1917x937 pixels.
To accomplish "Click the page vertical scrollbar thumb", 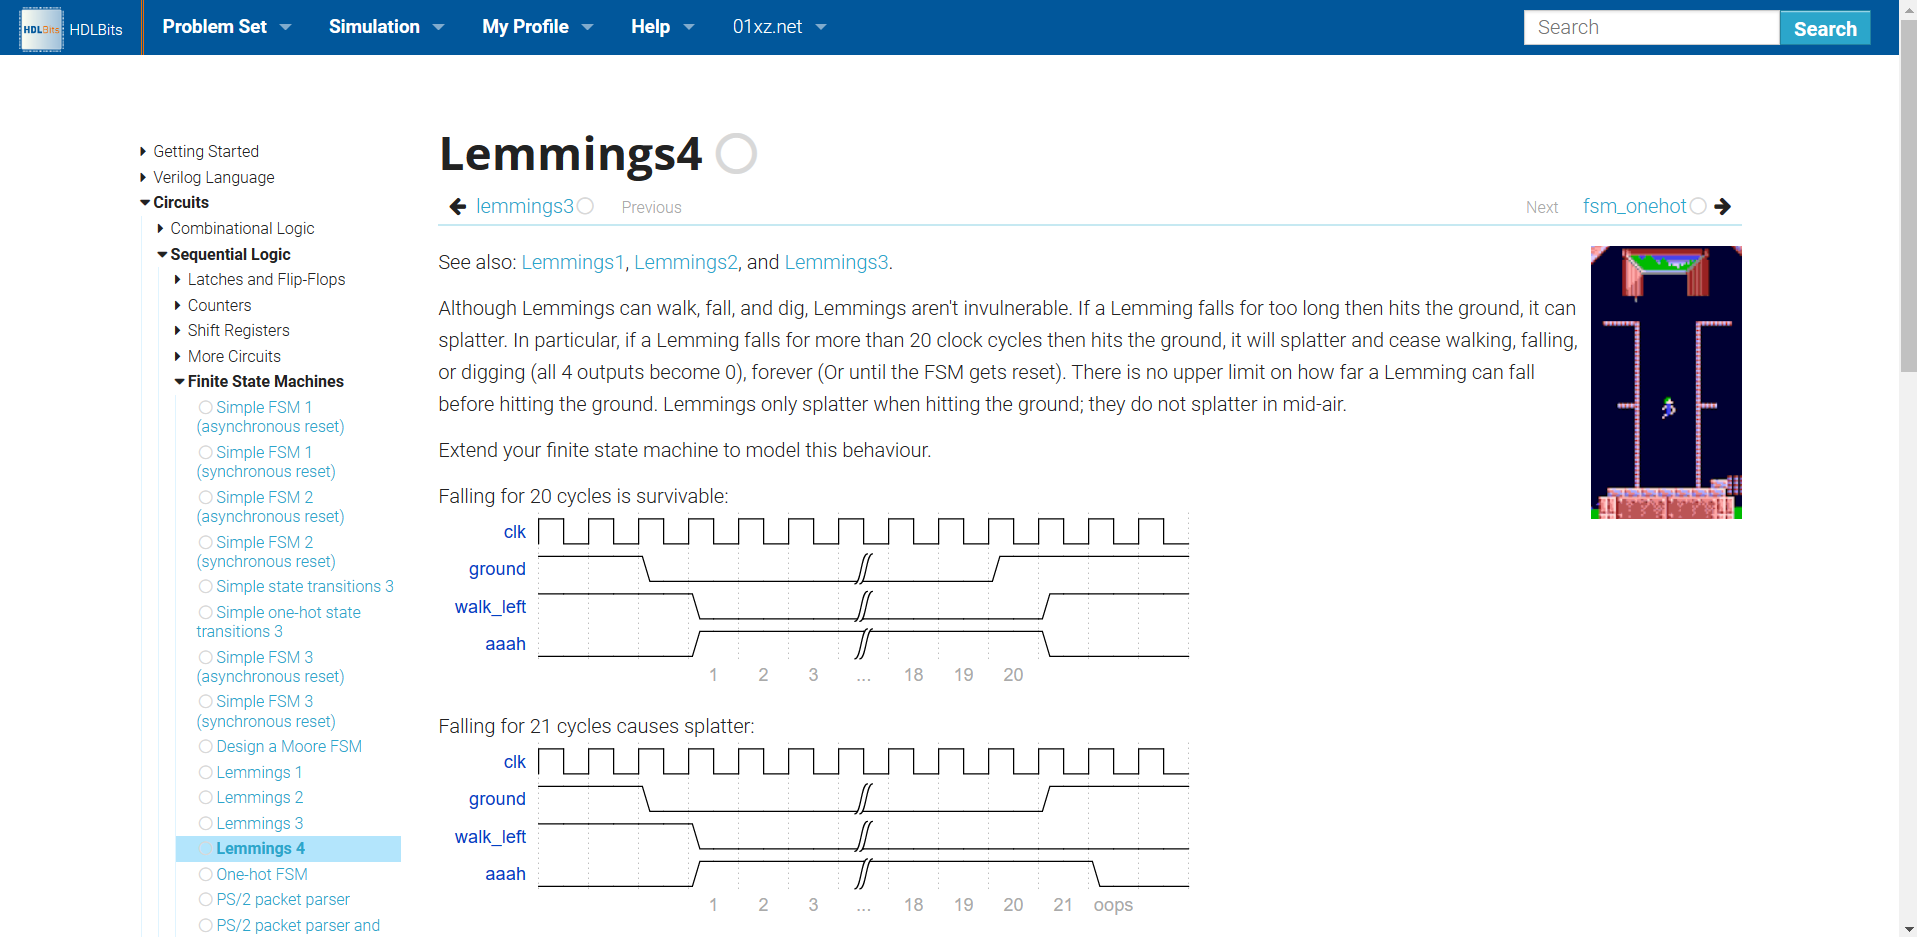I will [1908, 195].
